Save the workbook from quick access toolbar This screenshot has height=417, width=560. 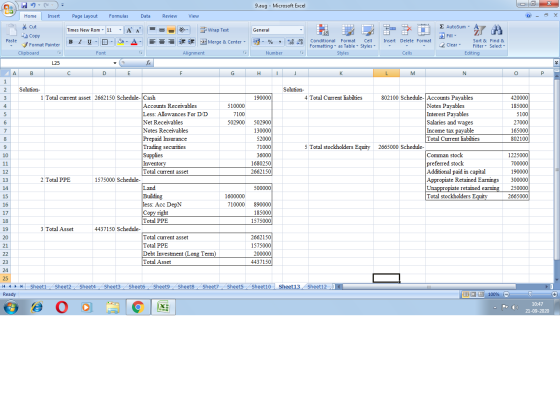pyautogui.click(x=24, y=5)
